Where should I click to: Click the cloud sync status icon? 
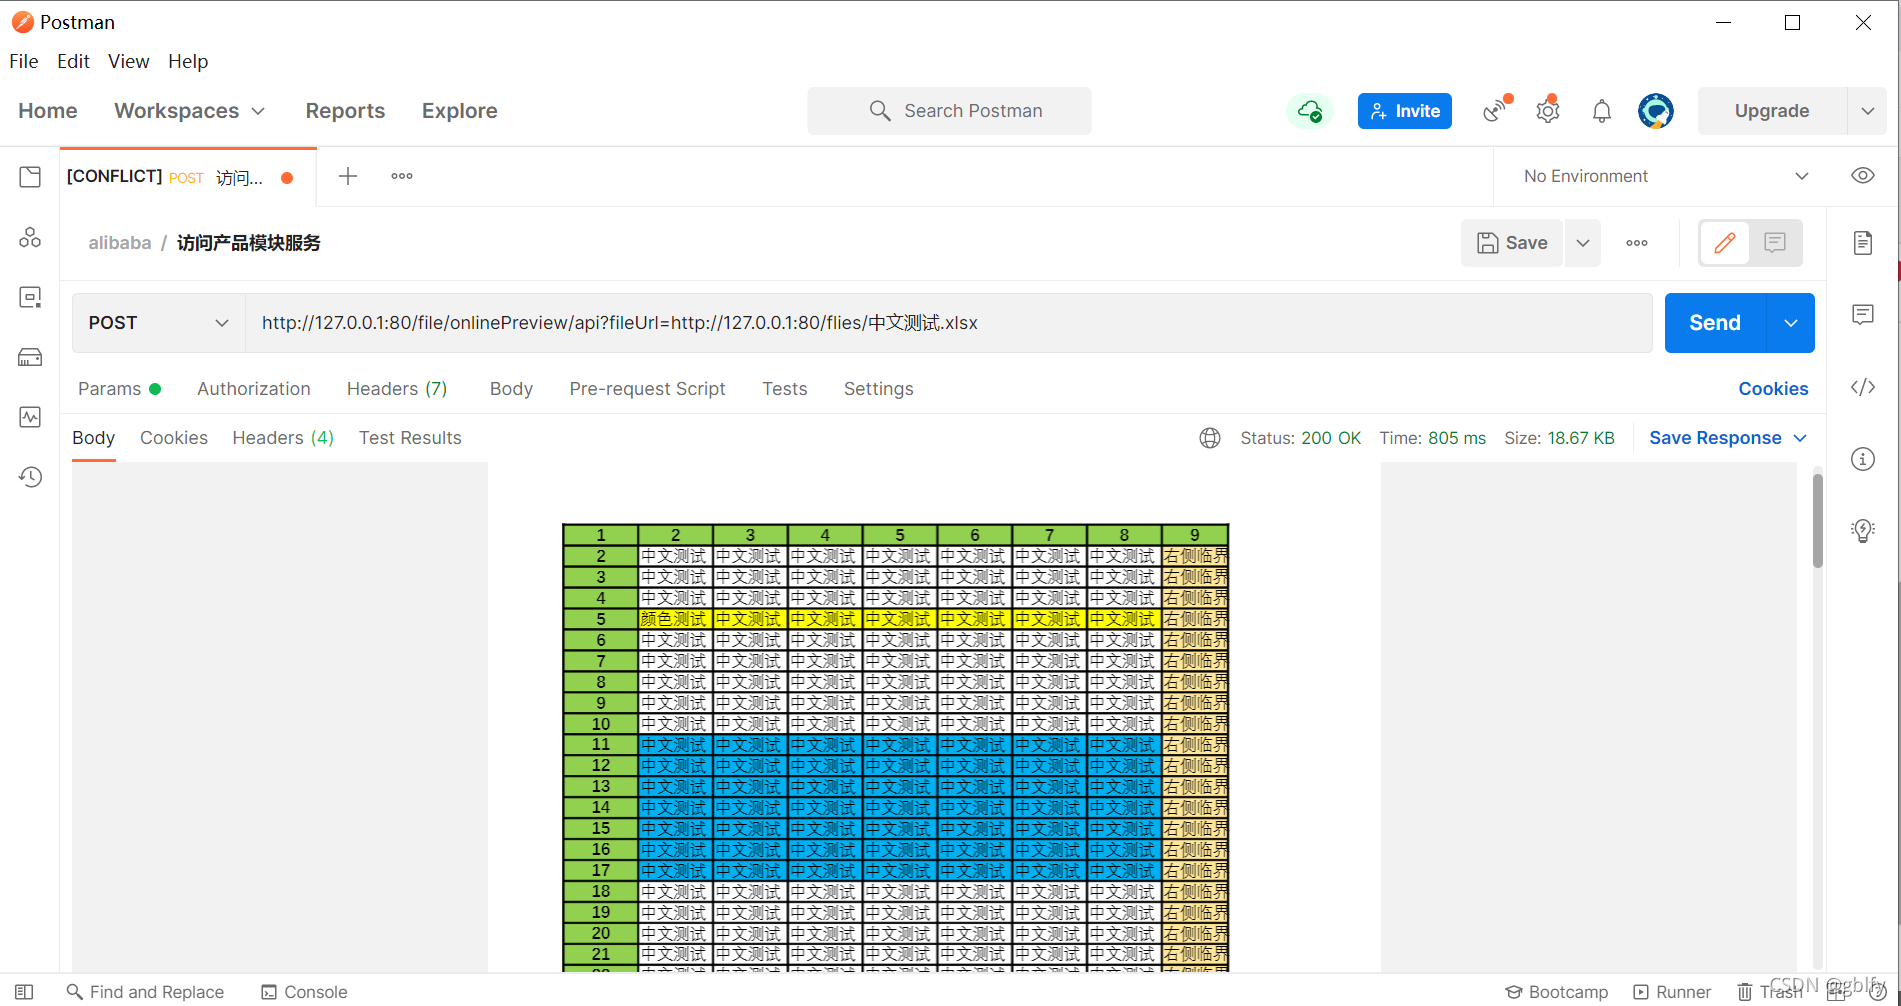coord(1310,111)
